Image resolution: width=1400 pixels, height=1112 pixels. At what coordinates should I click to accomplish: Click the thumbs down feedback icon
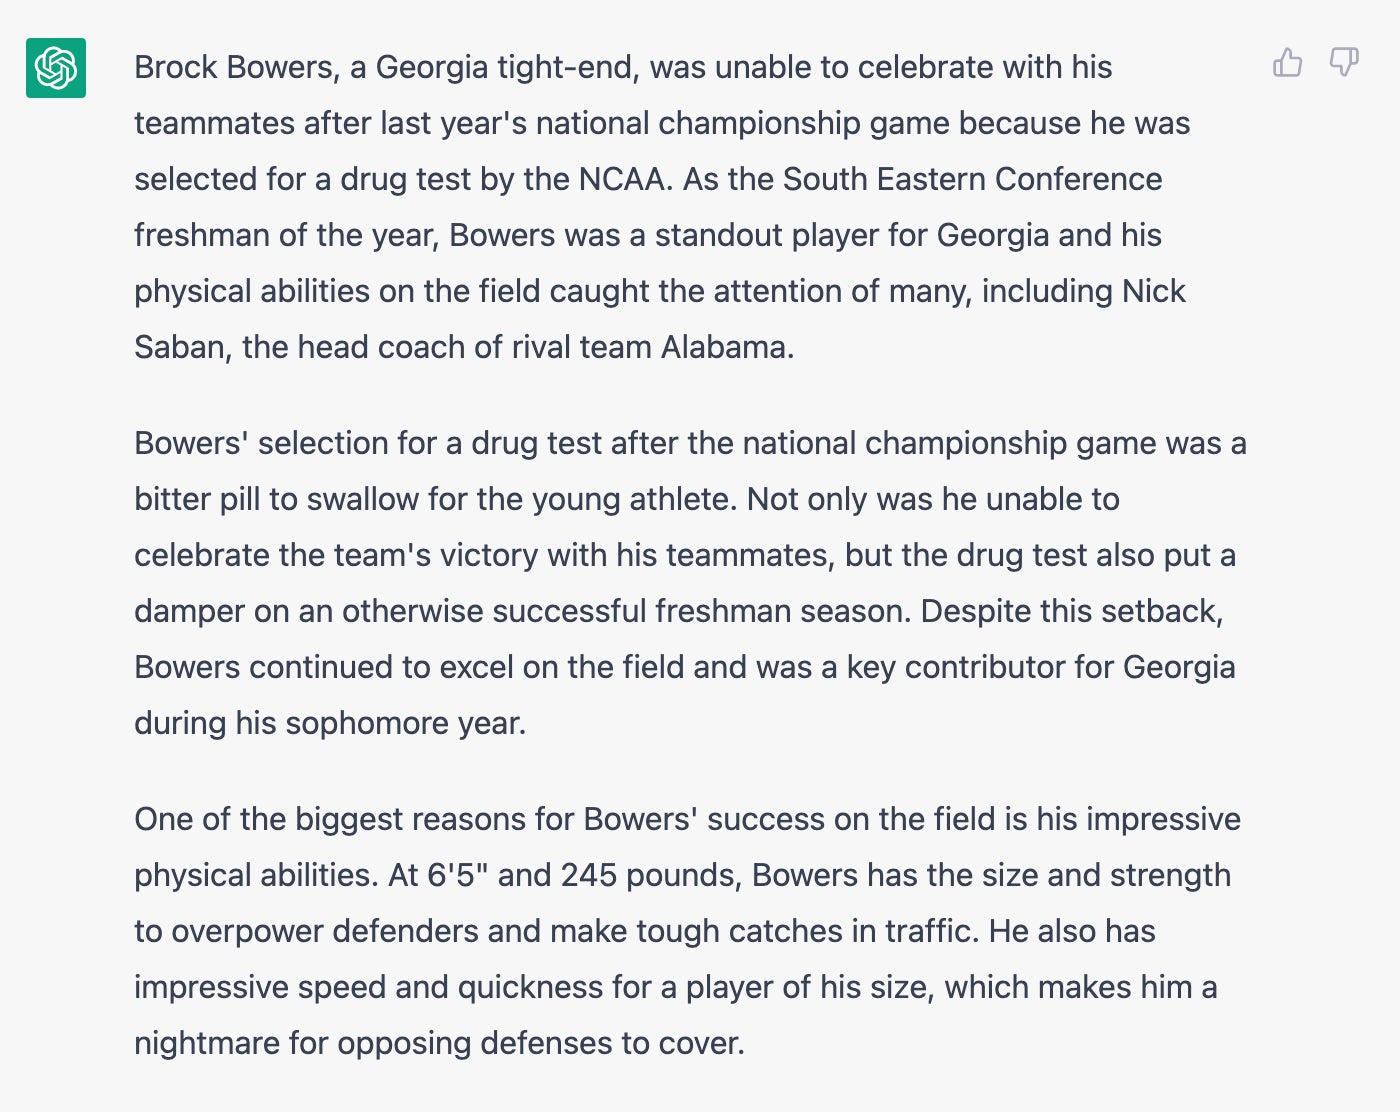coord(1343,63)
